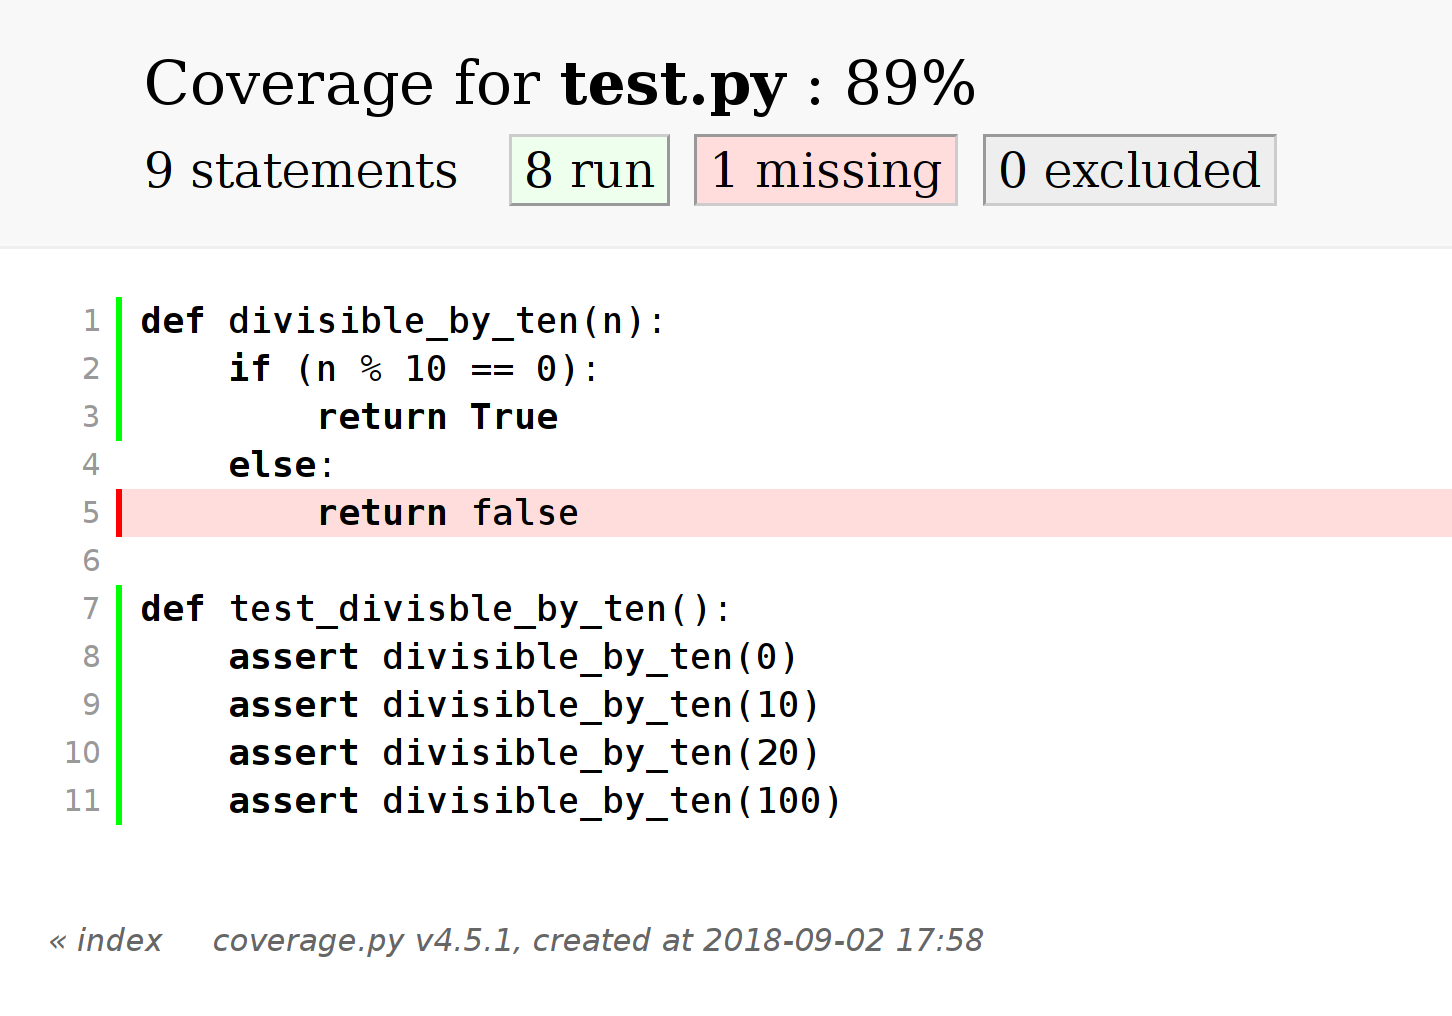Toggle the "8 run" highlight button

pyautogui.click(x=589, y=170)
